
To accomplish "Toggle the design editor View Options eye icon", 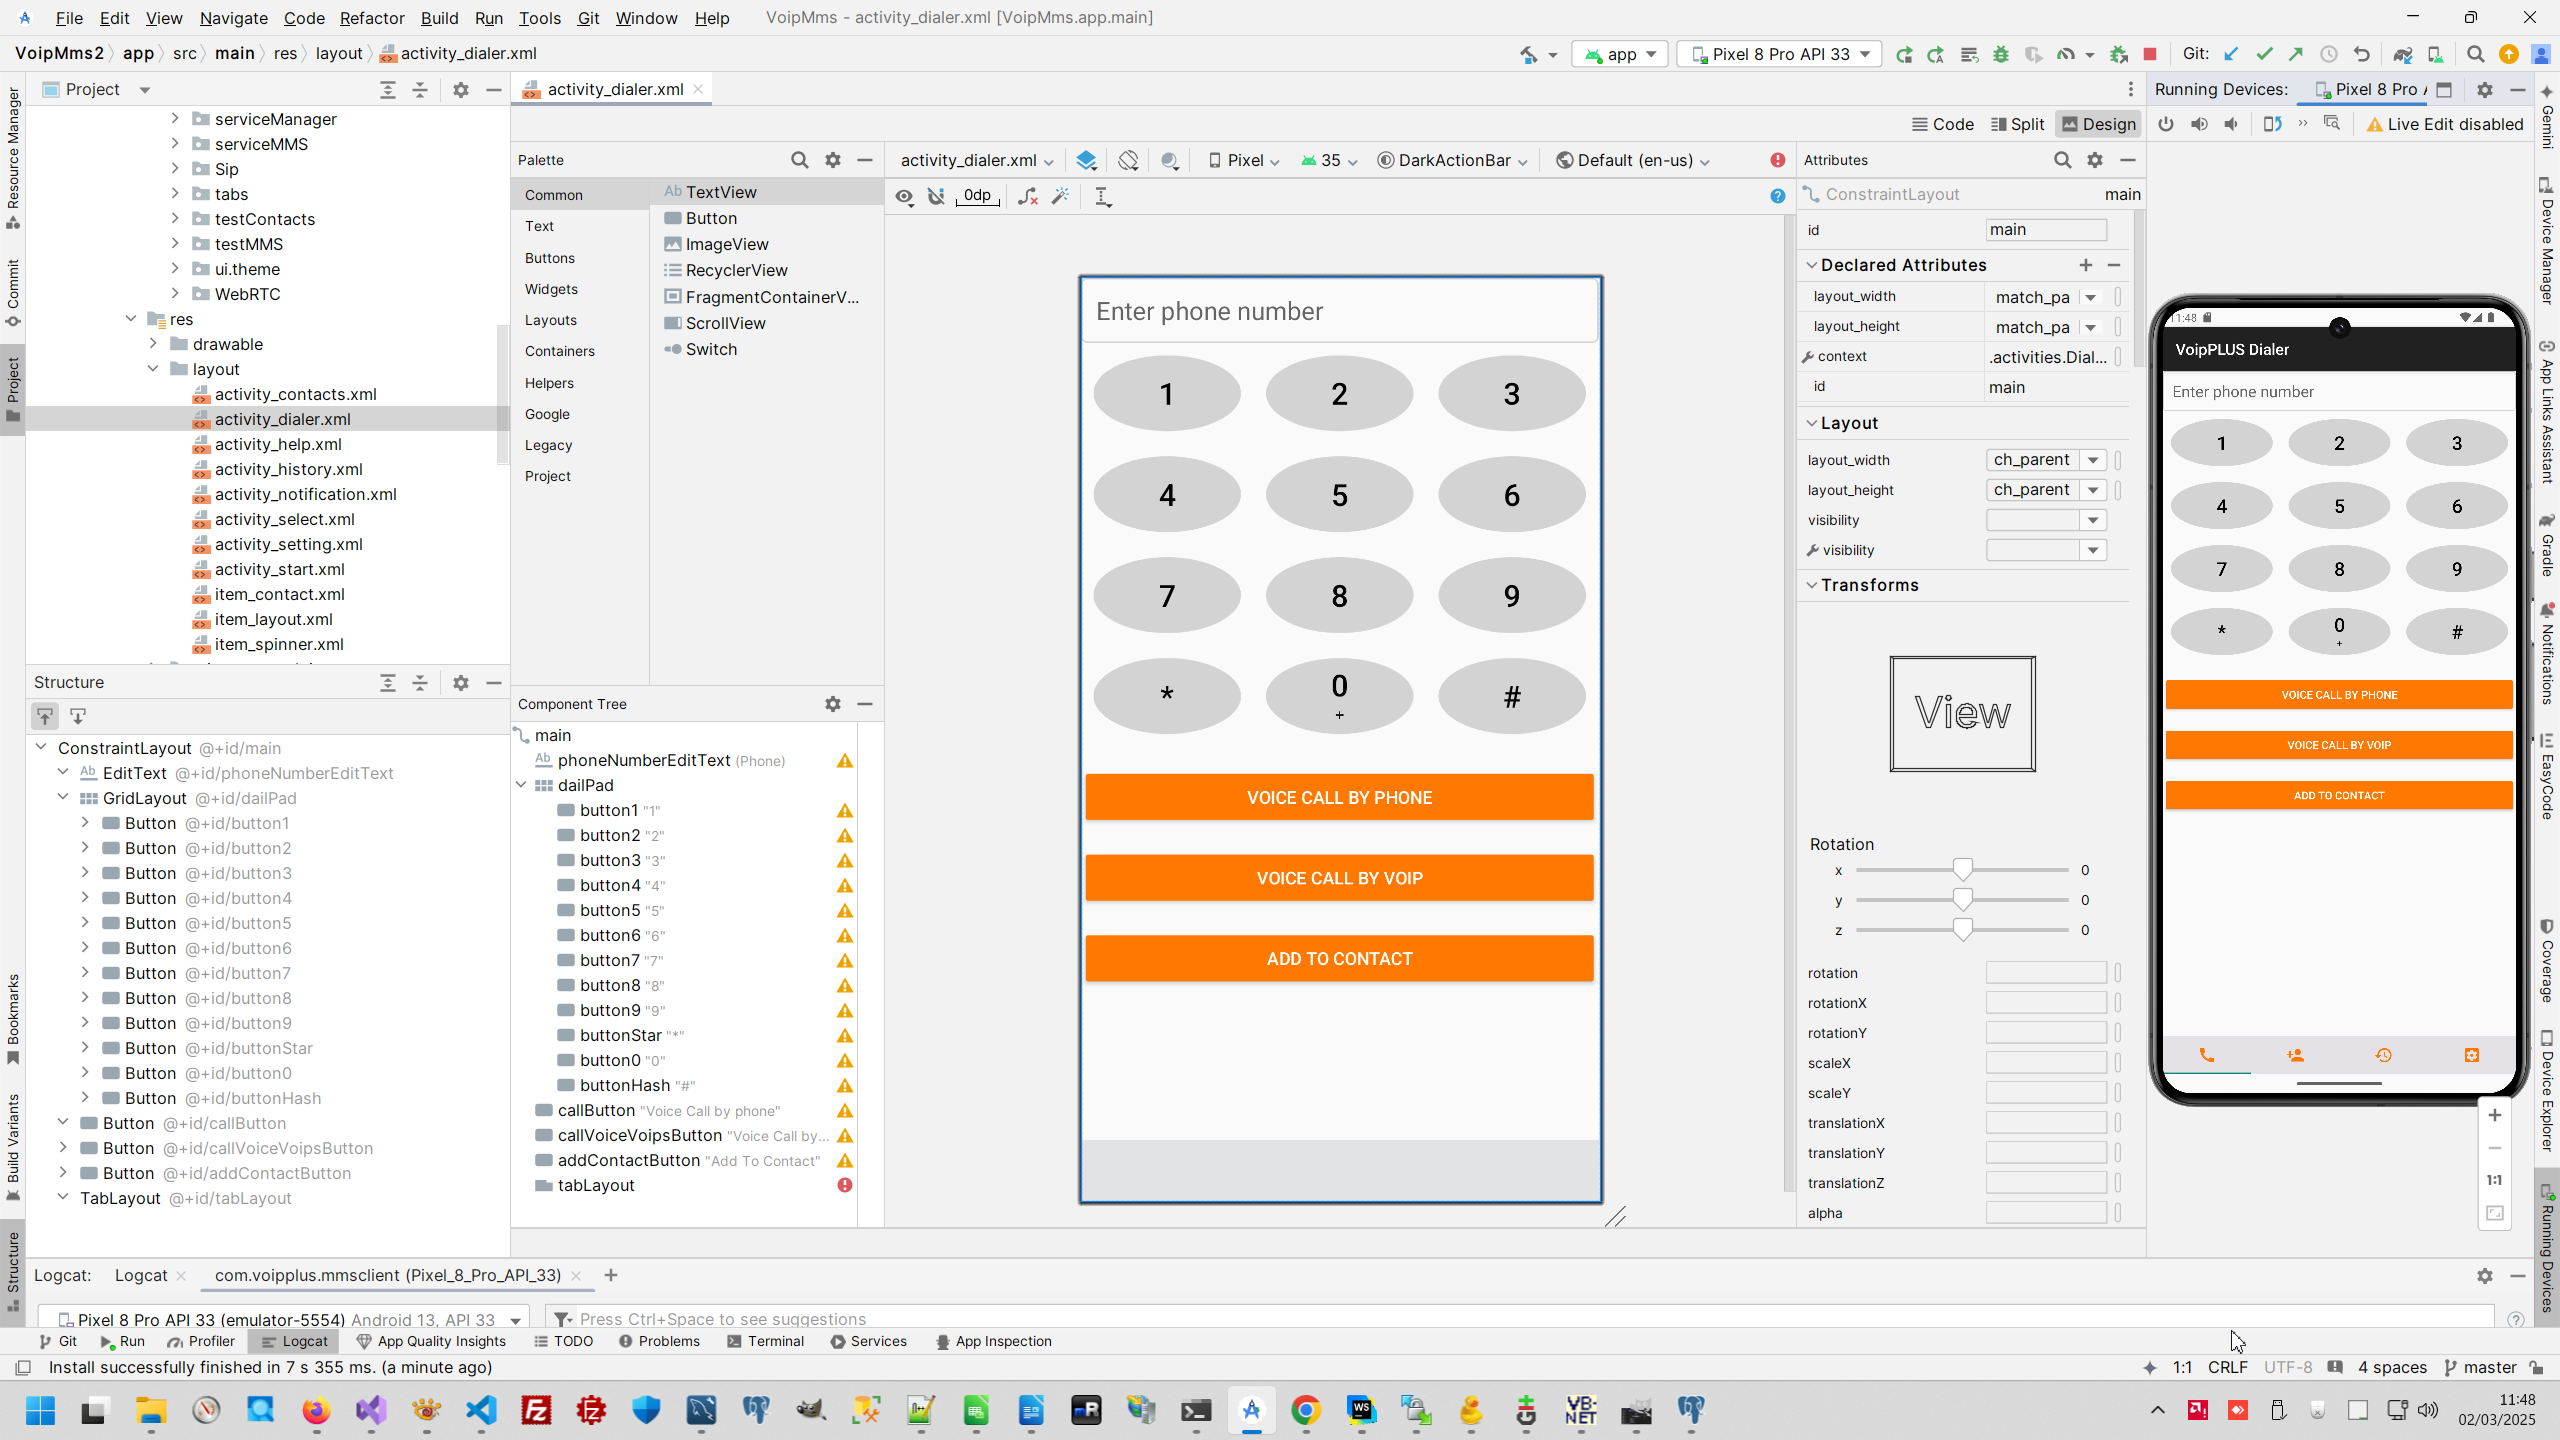I will 904,196.
